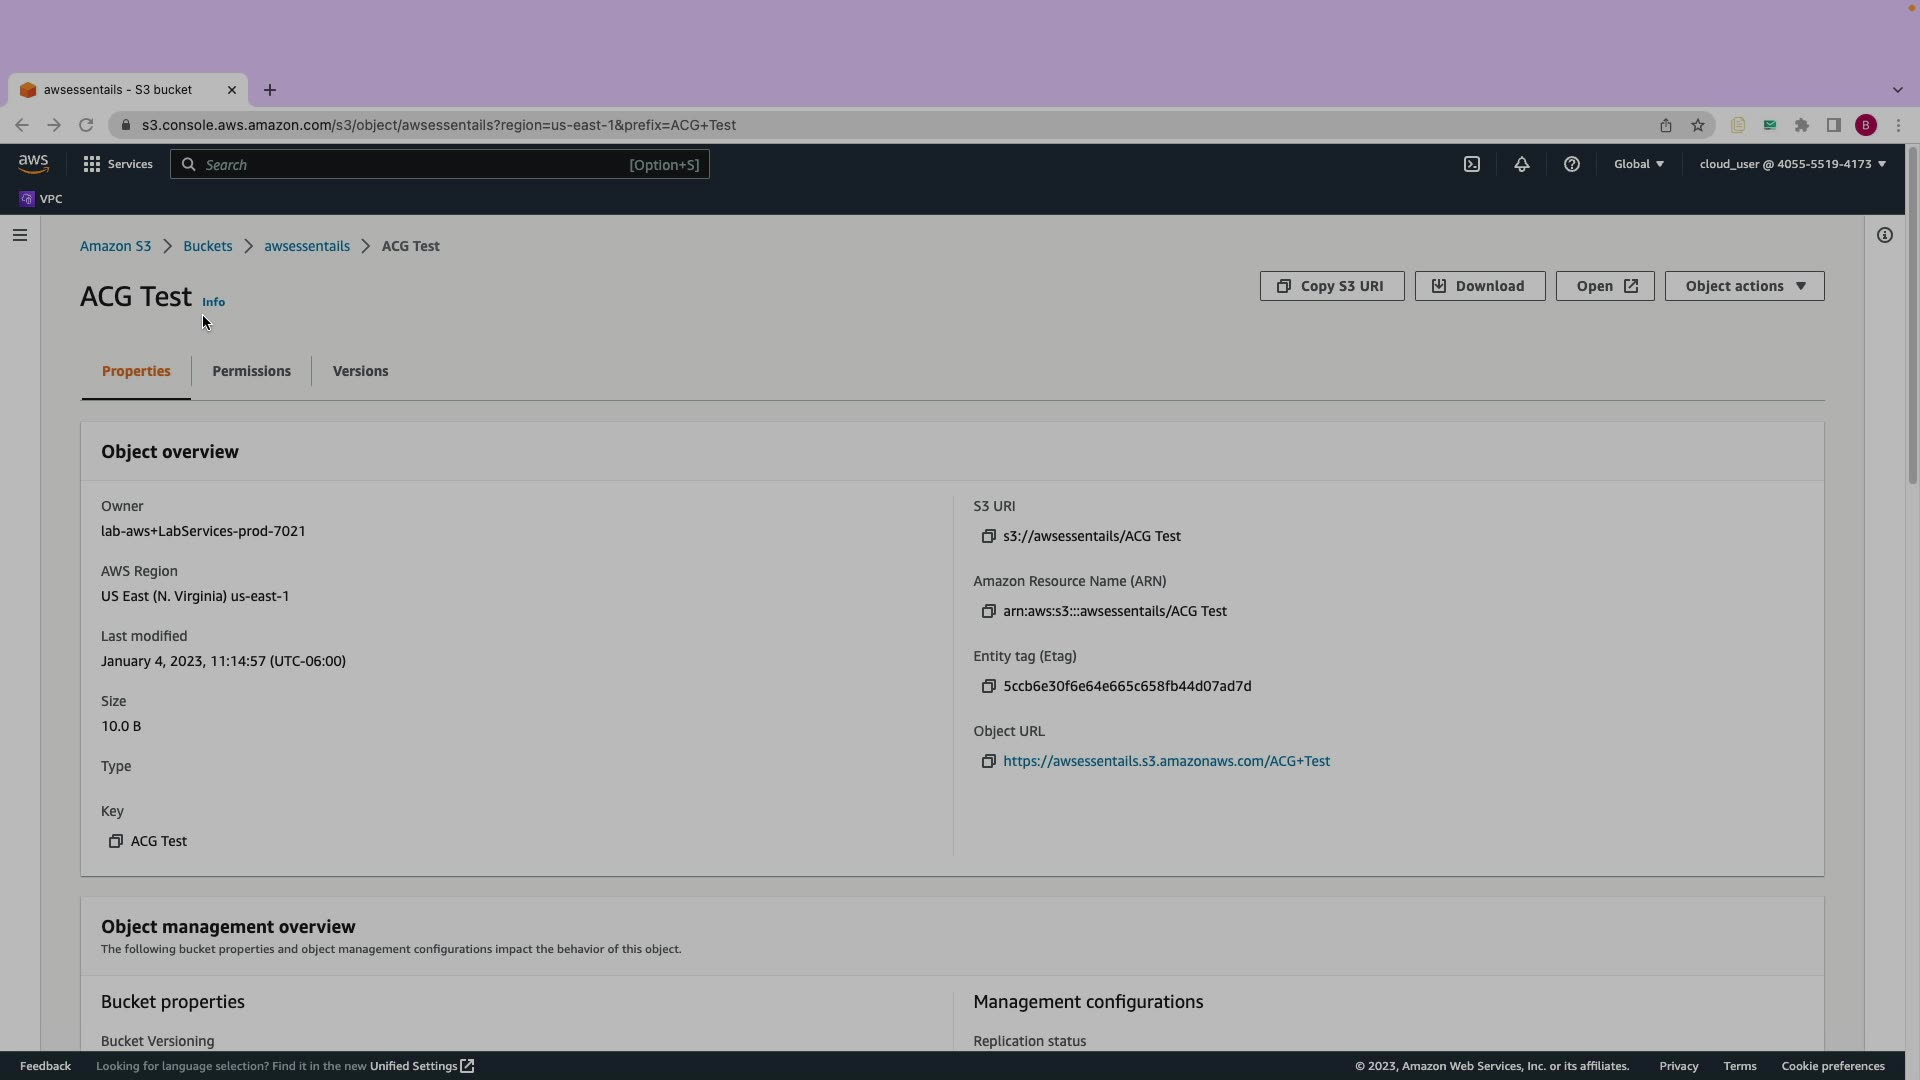Screen dimensions: 1920x1080
Task: Open the cloud_user account dropdown
Action: coord(1792,164)
